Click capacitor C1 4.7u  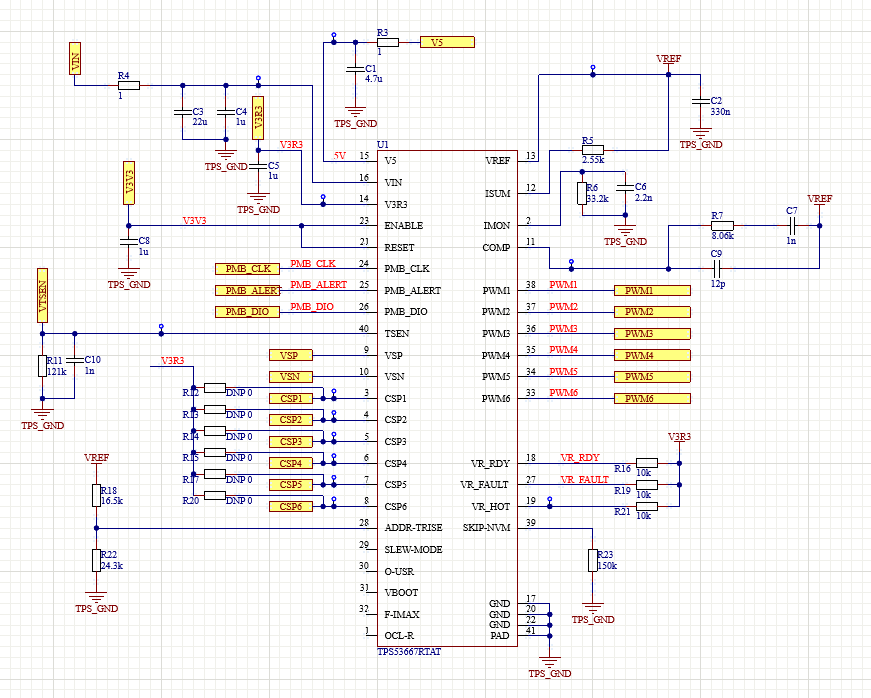(x=356, y=69)
